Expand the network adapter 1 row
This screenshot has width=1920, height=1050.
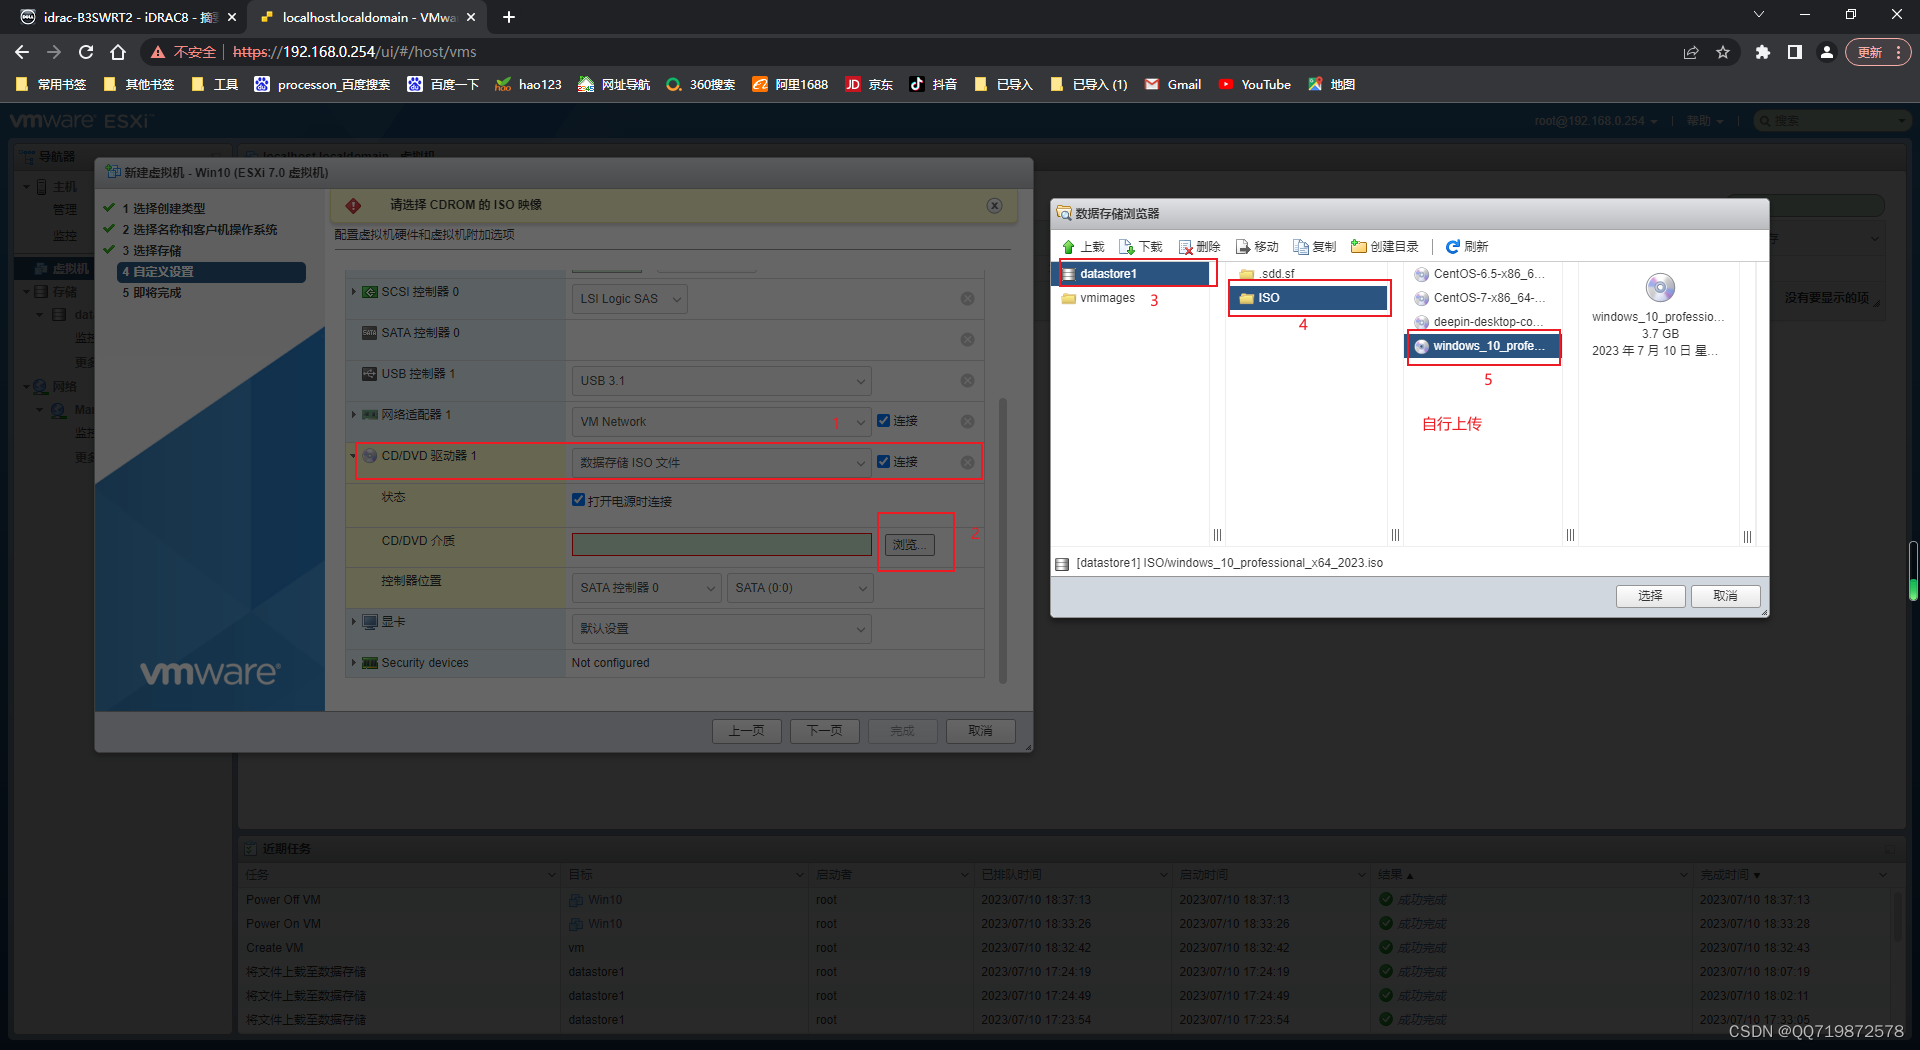(x=353, y=414)
